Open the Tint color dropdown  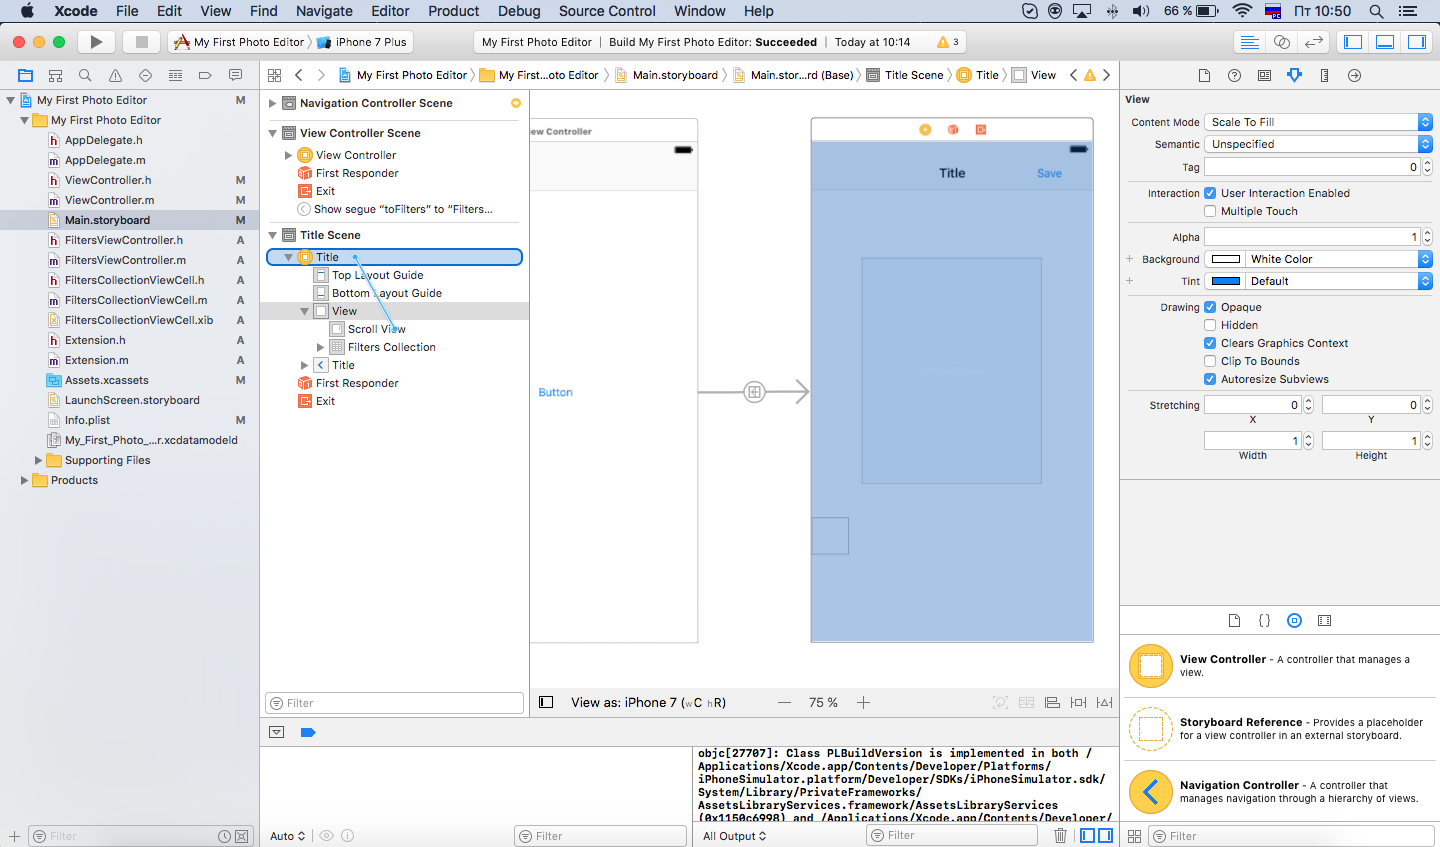pos(1338,281)
